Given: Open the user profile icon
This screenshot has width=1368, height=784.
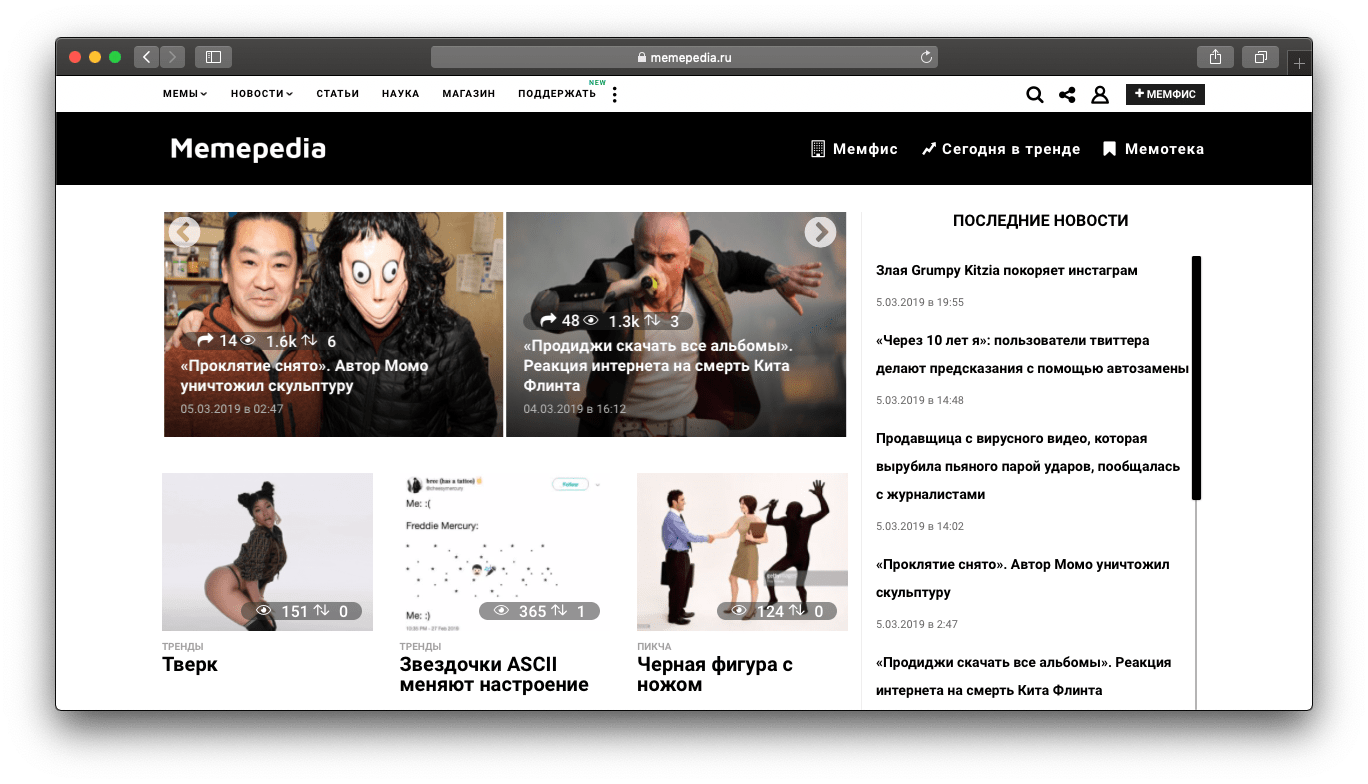Looking at the screenshot, I should point(1100,95).
